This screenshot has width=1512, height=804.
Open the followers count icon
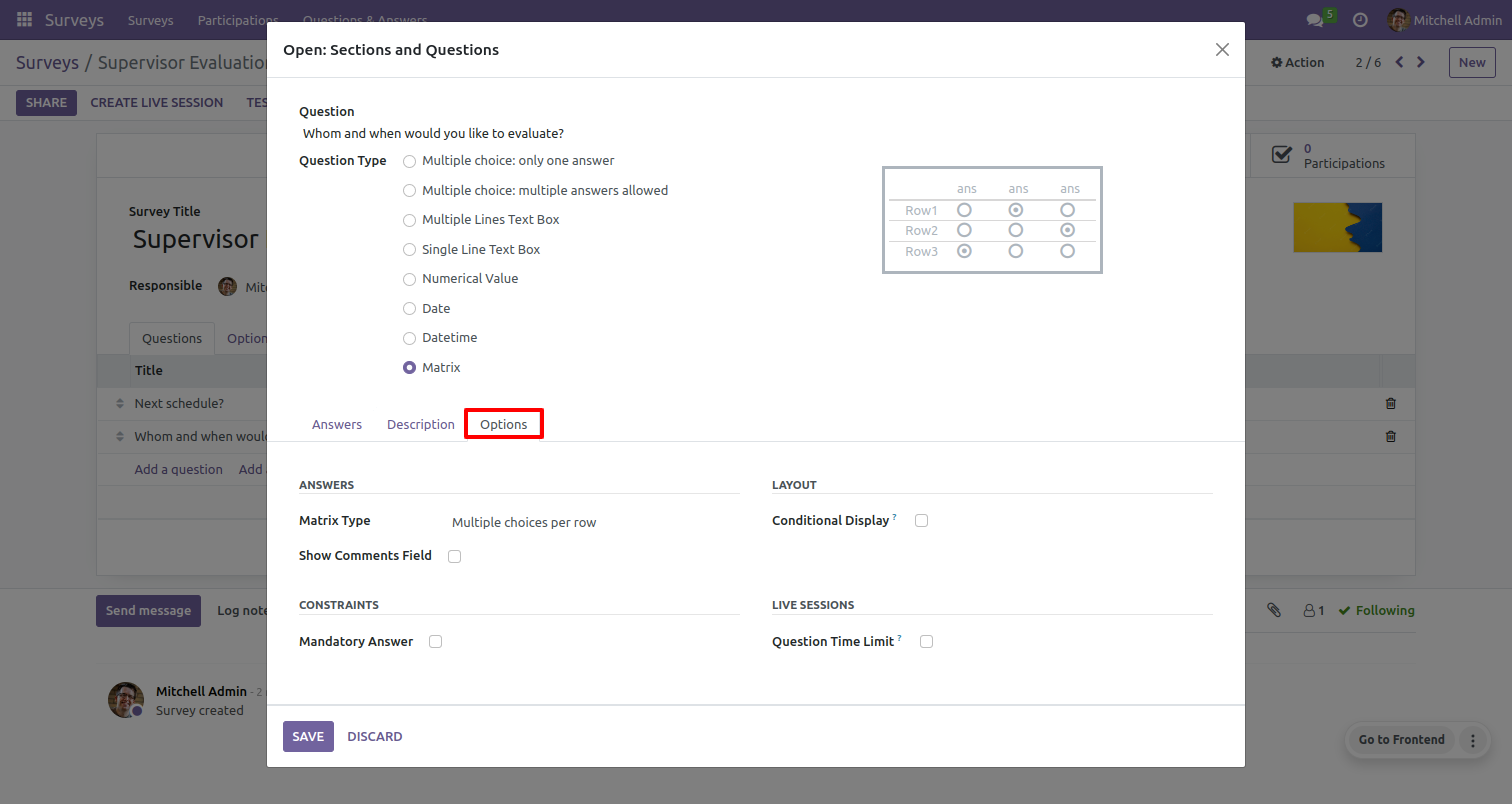pos(1313,610)
